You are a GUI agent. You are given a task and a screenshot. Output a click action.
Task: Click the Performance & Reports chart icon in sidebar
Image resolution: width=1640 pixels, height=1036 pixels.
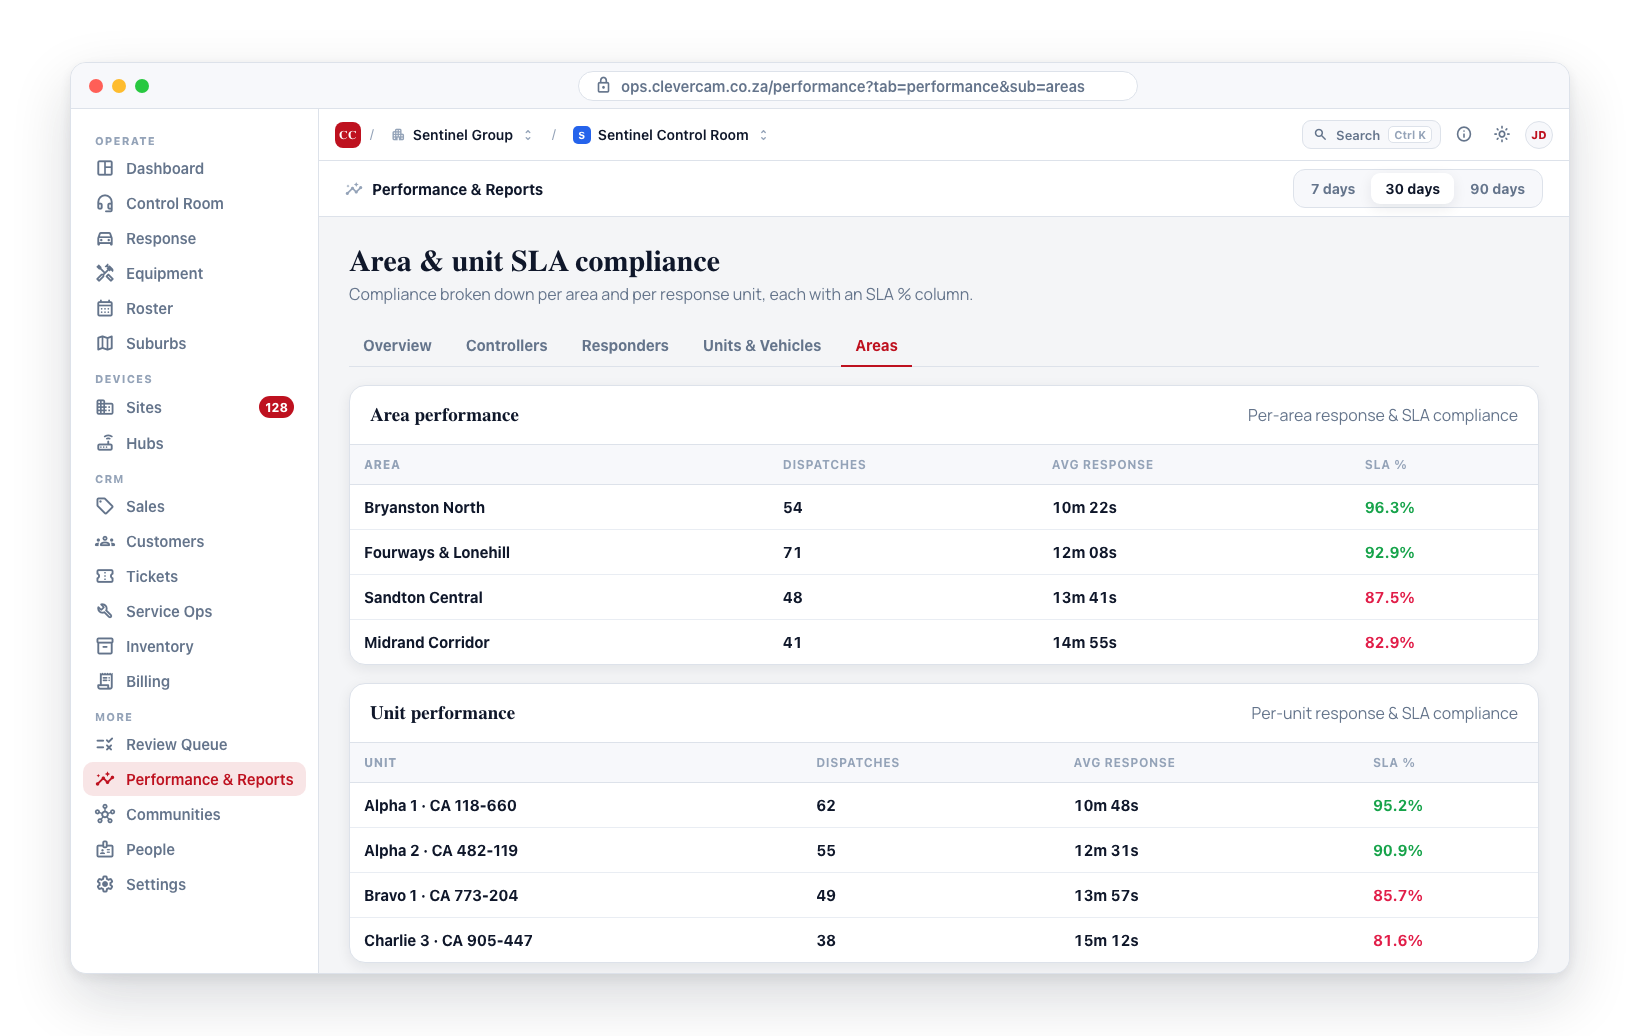105,779
